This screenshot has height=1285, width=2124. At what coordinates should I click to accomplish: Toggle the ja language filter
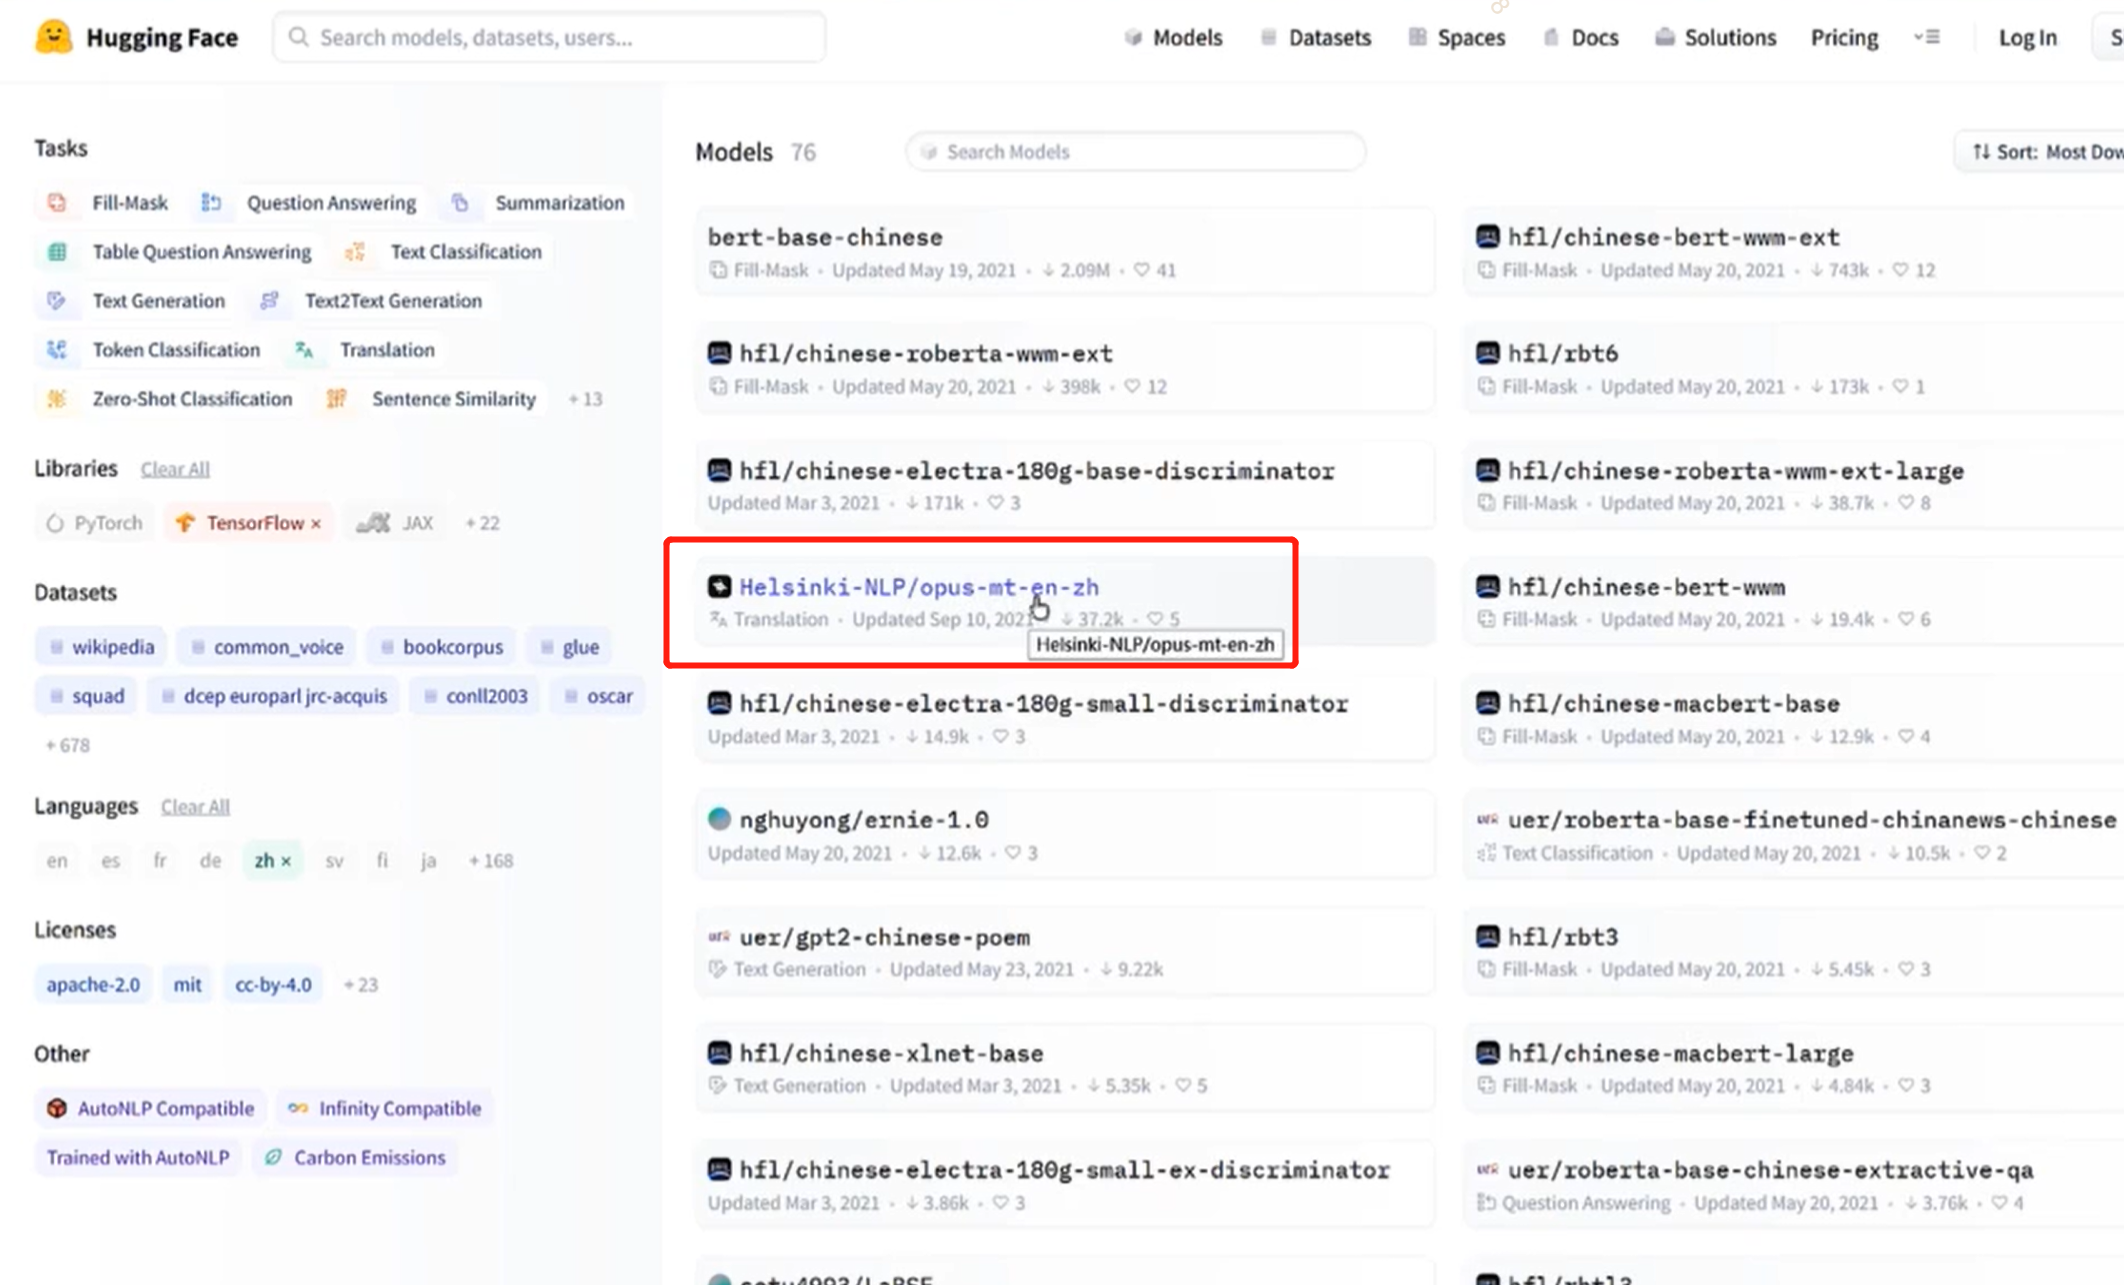(428, 861)
